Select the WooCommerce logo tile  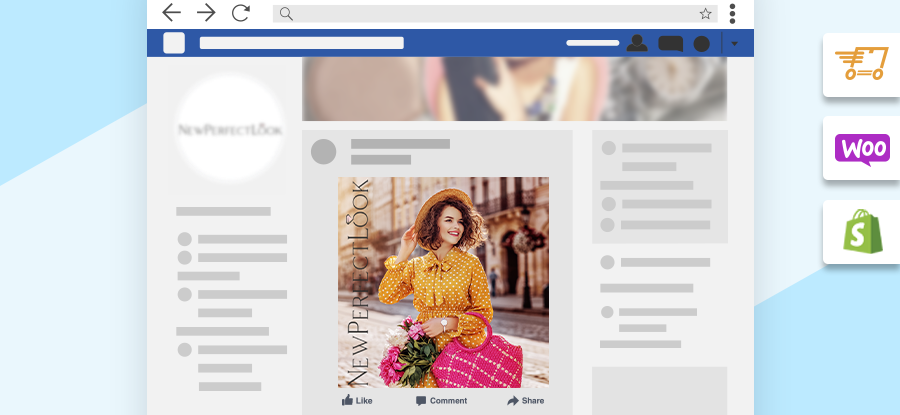(861, 149)
